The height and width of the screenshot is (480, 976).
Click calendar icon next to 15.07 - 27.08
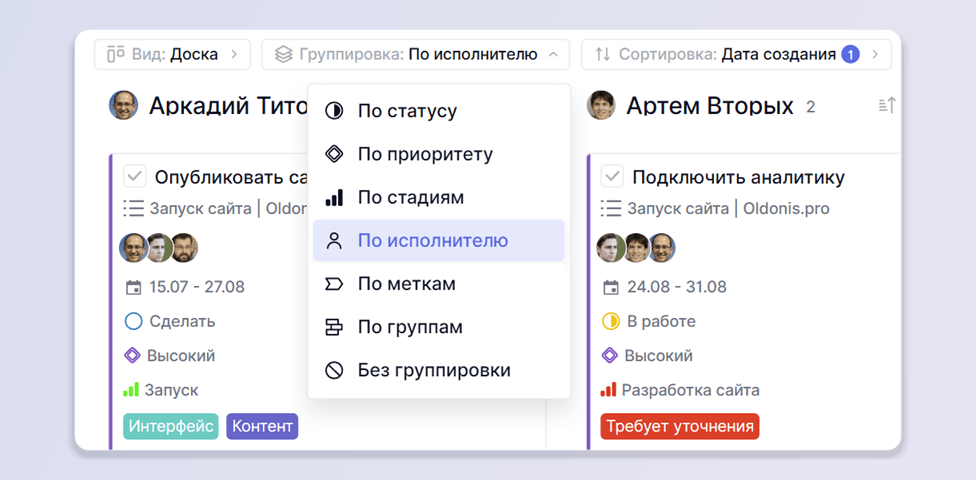point(133,288)
